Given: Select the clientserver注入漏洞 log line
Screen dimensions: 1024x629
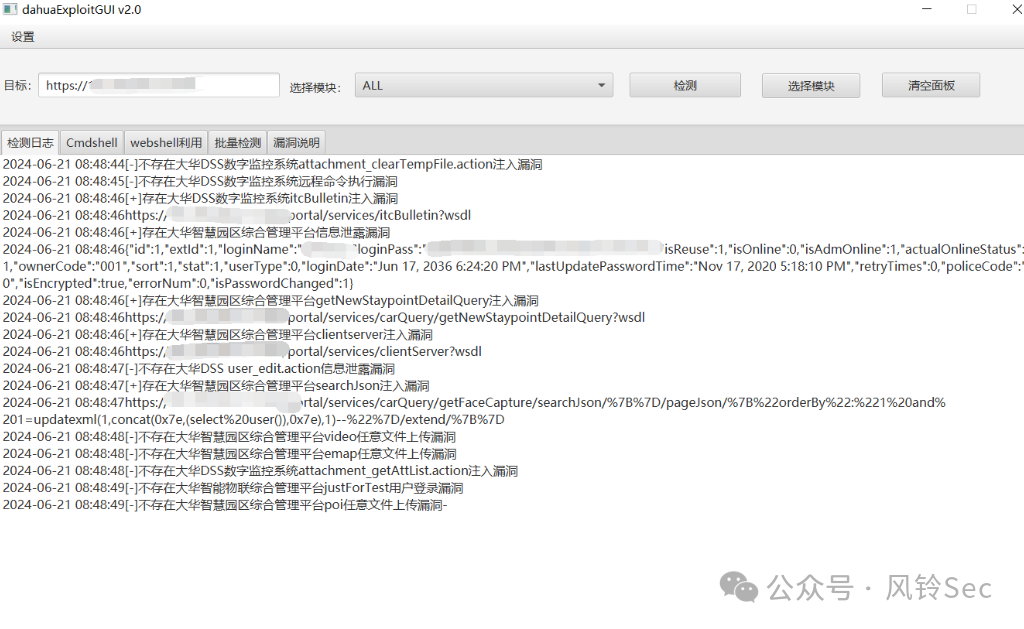Looking at the screenshot, I should pyautogui.click(x=217, y=334).
